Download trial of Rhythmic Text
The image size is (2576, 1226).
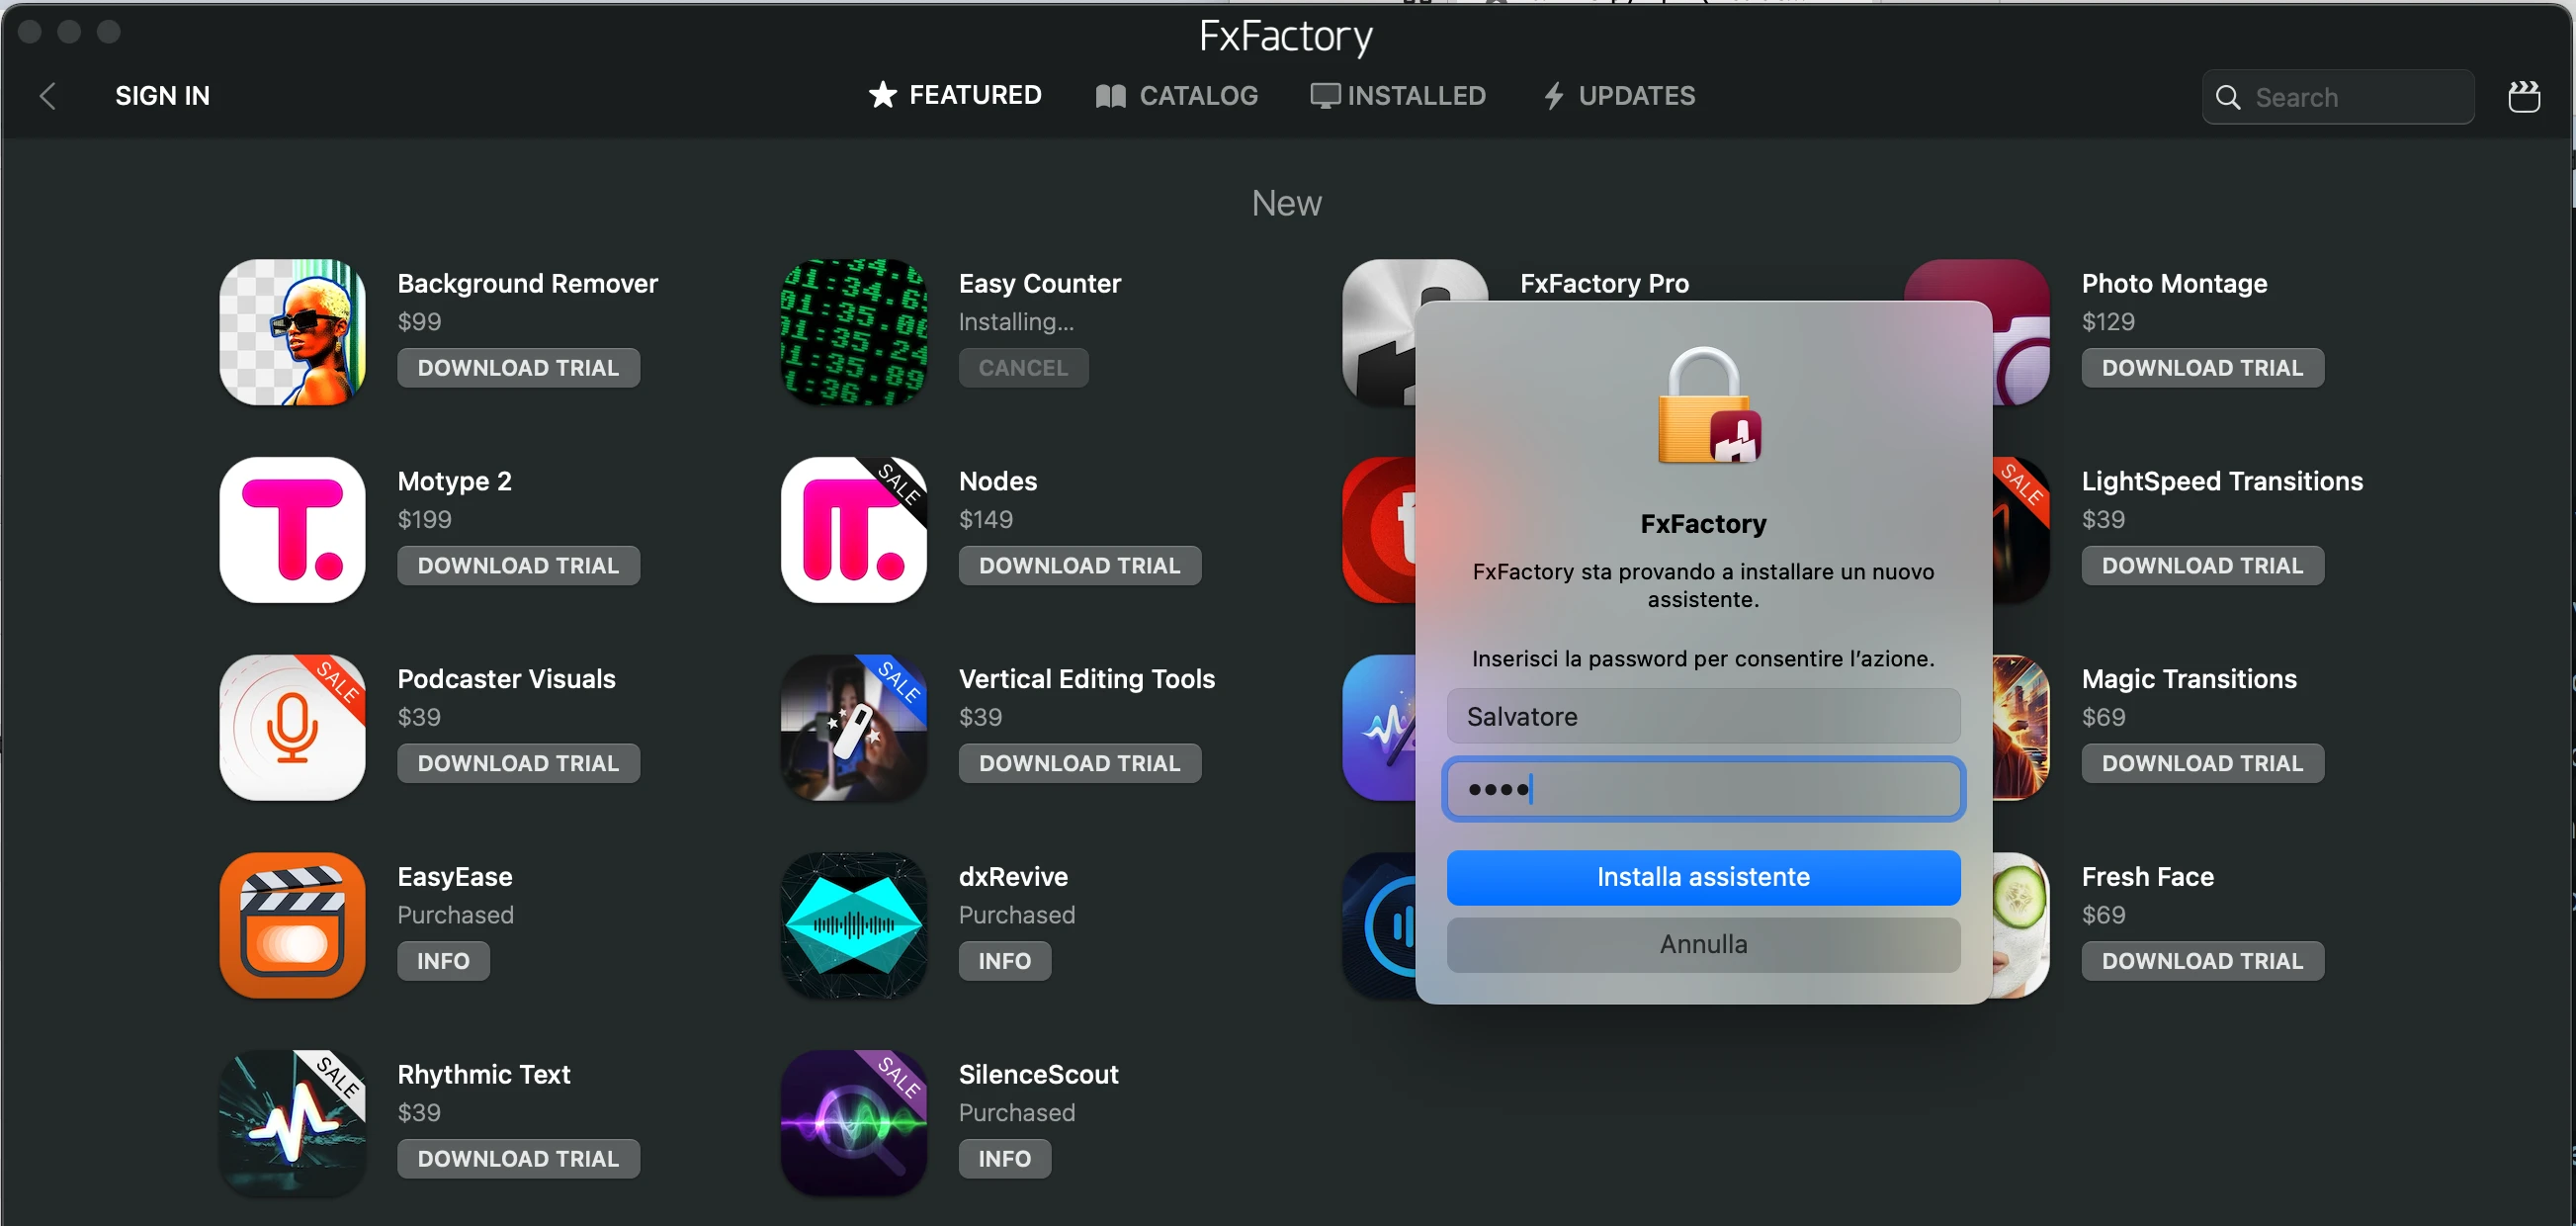(x=518, y=1159)
